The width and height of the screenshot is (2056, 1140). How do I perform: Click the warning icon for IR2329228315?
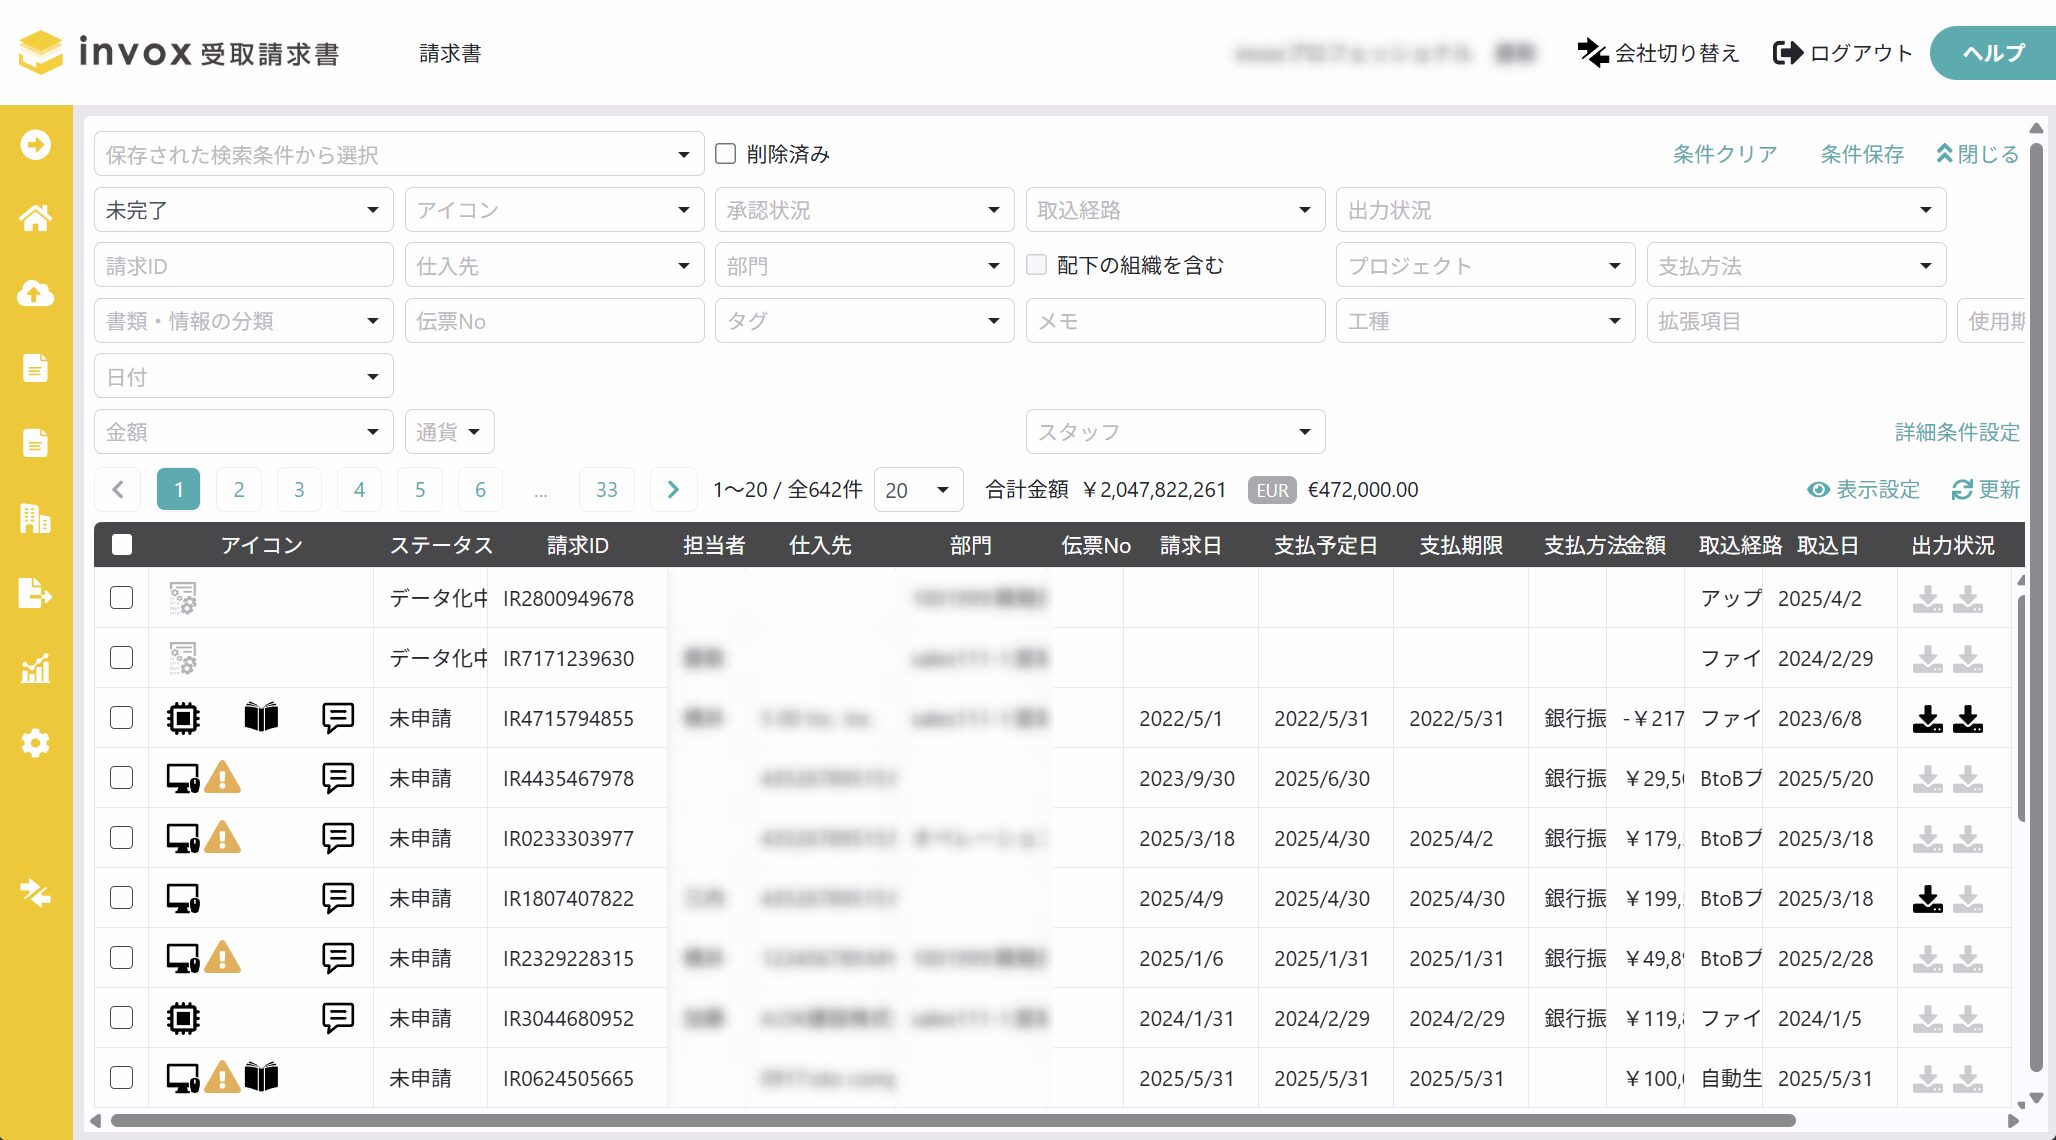tap(223, 957)
